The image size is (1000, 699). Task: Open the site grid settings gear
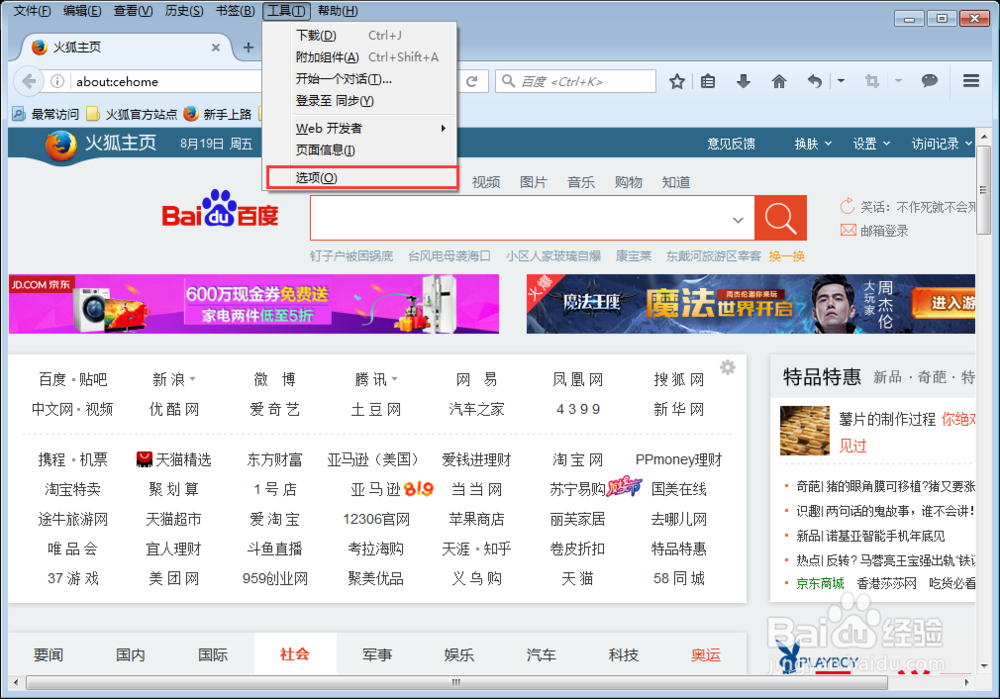728,367
